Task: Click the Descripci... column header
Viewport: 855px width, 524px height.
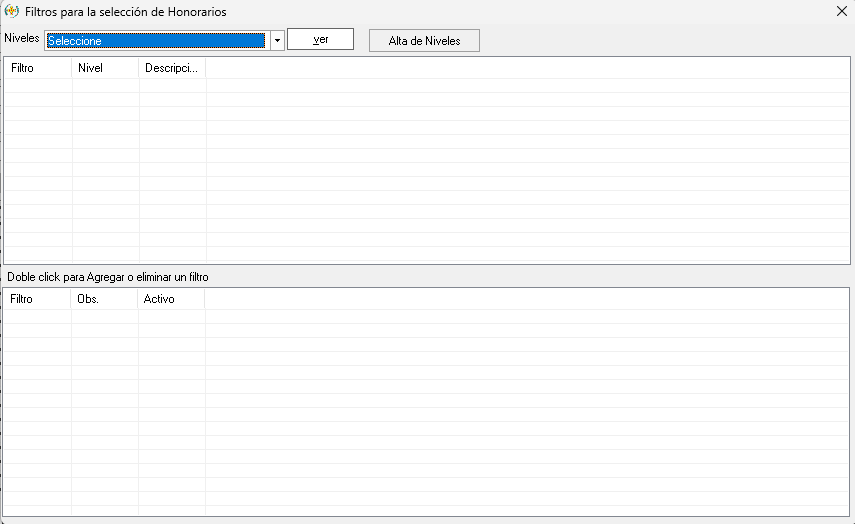Action: click(172, 68)
